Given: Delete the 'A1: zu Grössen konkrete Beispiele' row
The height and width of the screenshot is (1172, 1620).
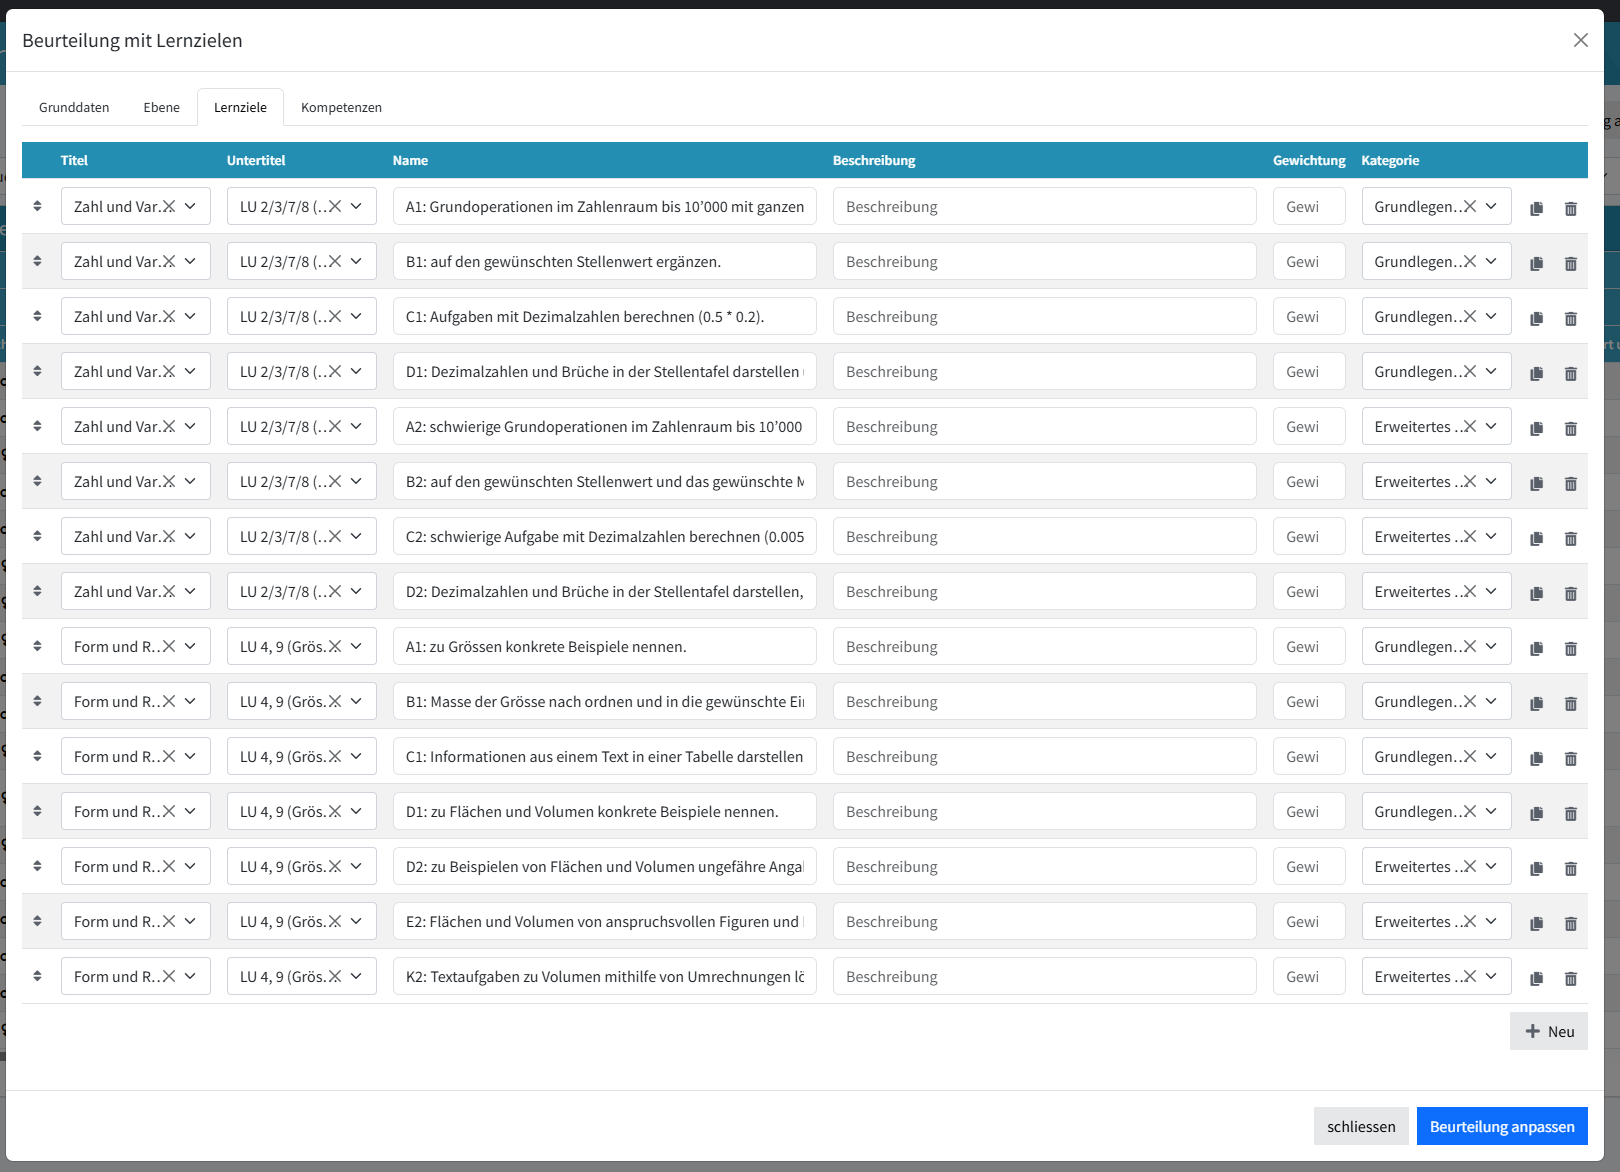Looking at the screenshot, I should (1571, 648).
